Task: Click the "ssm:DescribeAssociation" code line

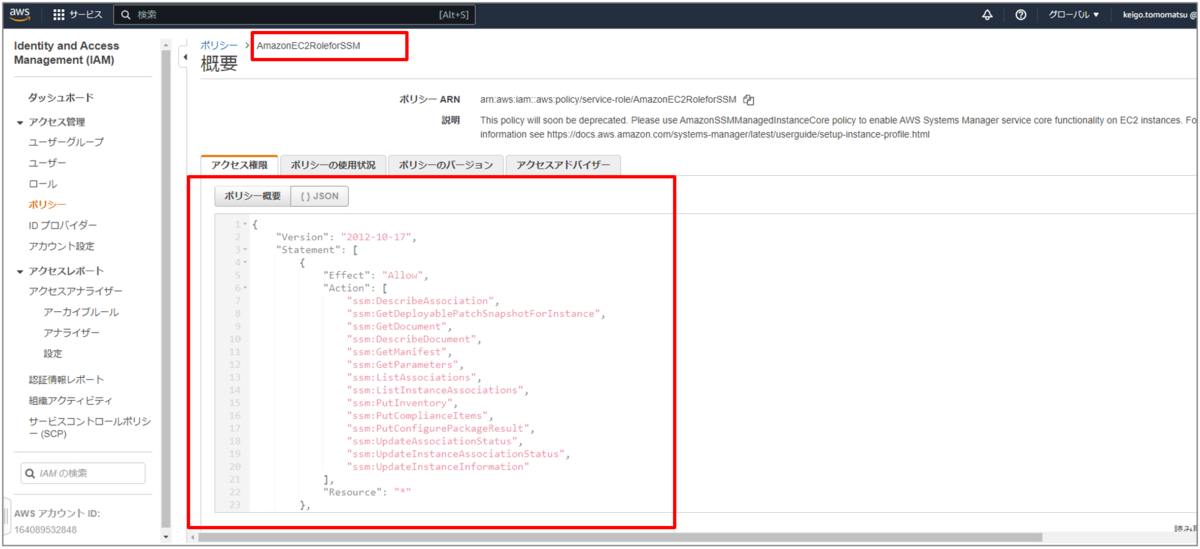Action: click(x=423, y=301)
